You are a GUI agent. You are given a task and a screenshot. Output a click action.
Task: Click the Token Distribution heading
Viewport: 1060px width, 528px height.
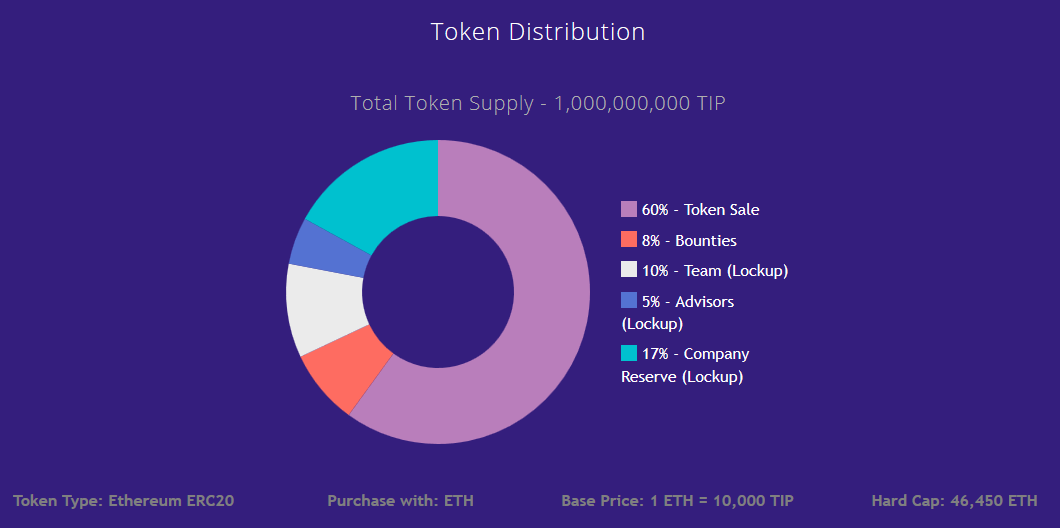538,32
